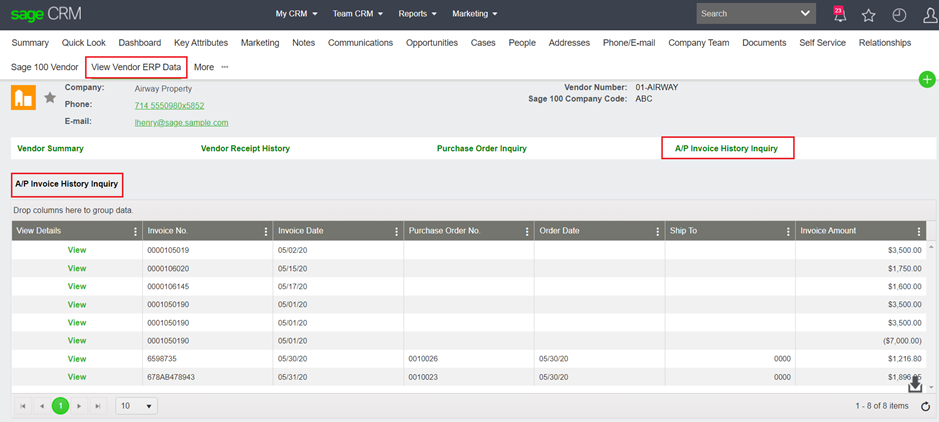Open the Relationships tab
This screenshot has width=939, height=422.
[x=885, y=42]
